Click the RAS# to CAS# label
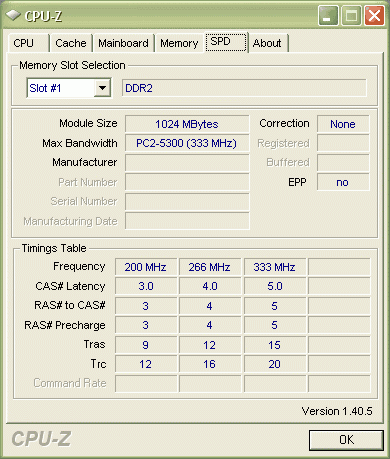Viewport: 390px width, 459px height. 70,305
